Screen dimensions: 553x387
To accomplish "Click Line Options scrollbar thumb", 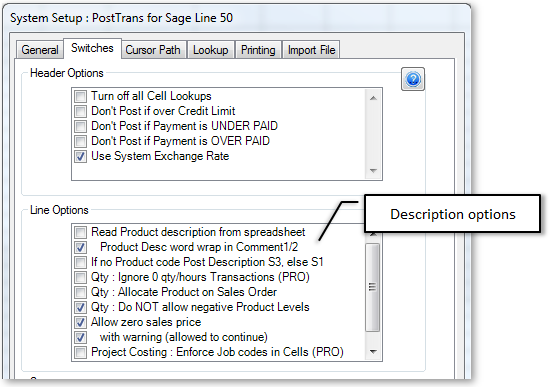I will click(x=372, y=287).
